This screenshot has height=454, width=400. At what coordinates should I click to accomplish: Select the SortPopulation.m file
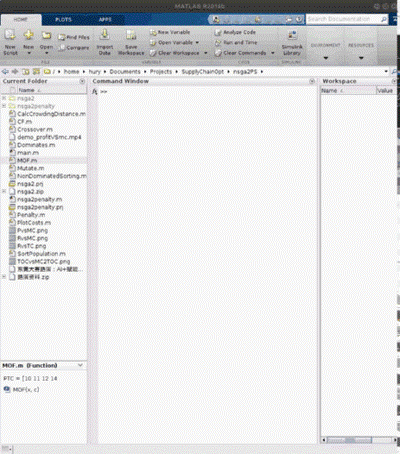click(41, 254)
